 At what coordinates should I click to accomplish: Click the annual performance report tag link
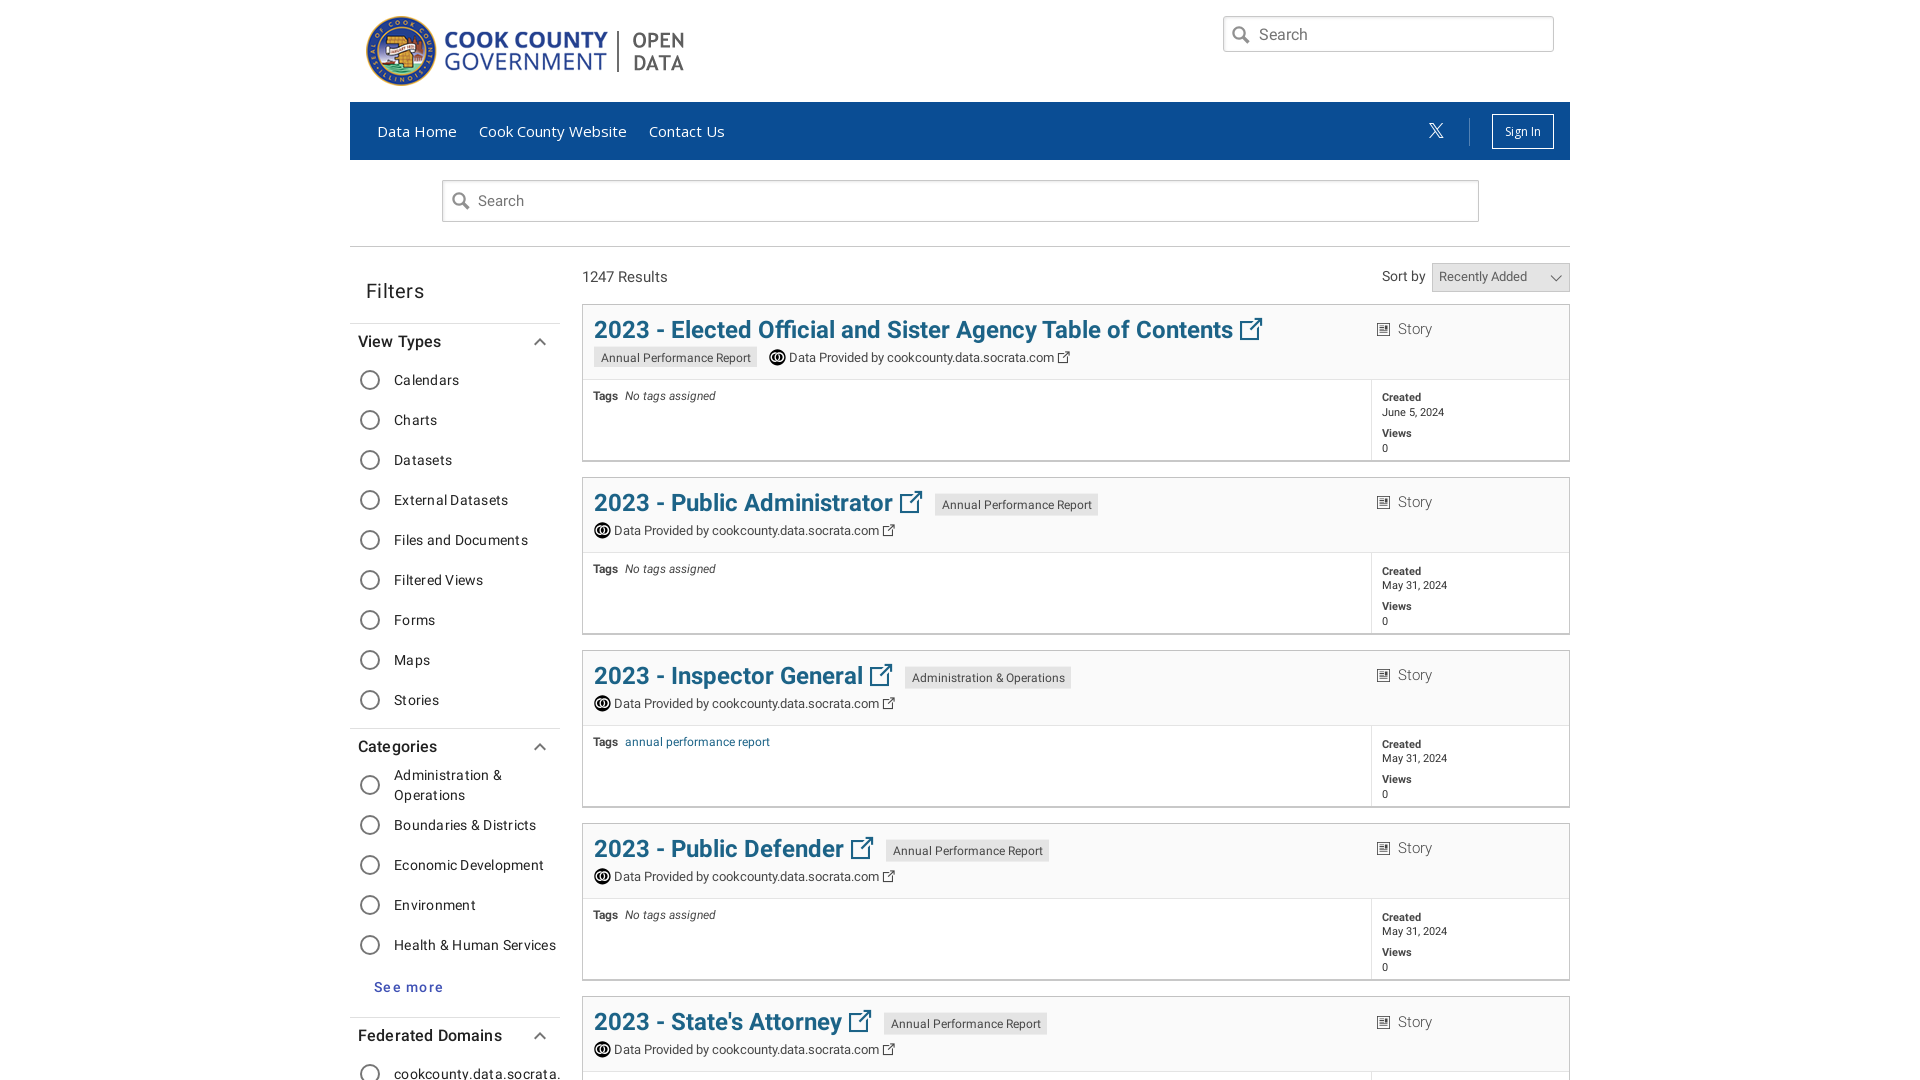pyautogui.click(x=697, y=742)
